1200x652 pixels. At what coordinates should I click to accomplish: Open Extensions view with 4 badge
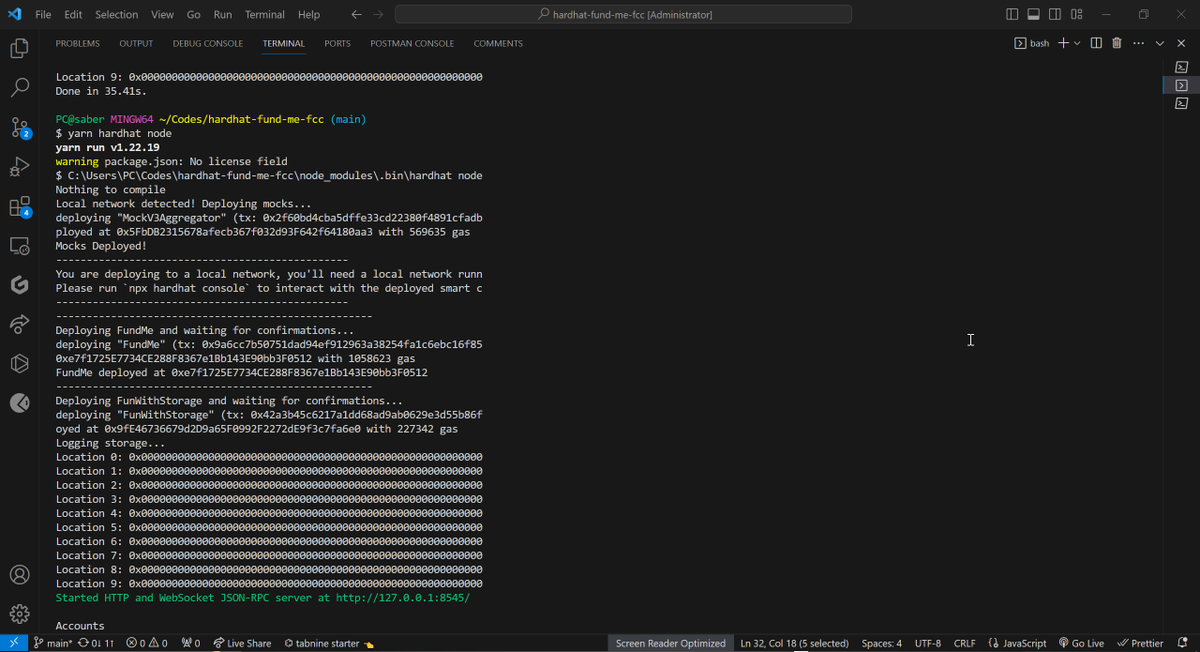pyautogui.click(x=20, y=206)
